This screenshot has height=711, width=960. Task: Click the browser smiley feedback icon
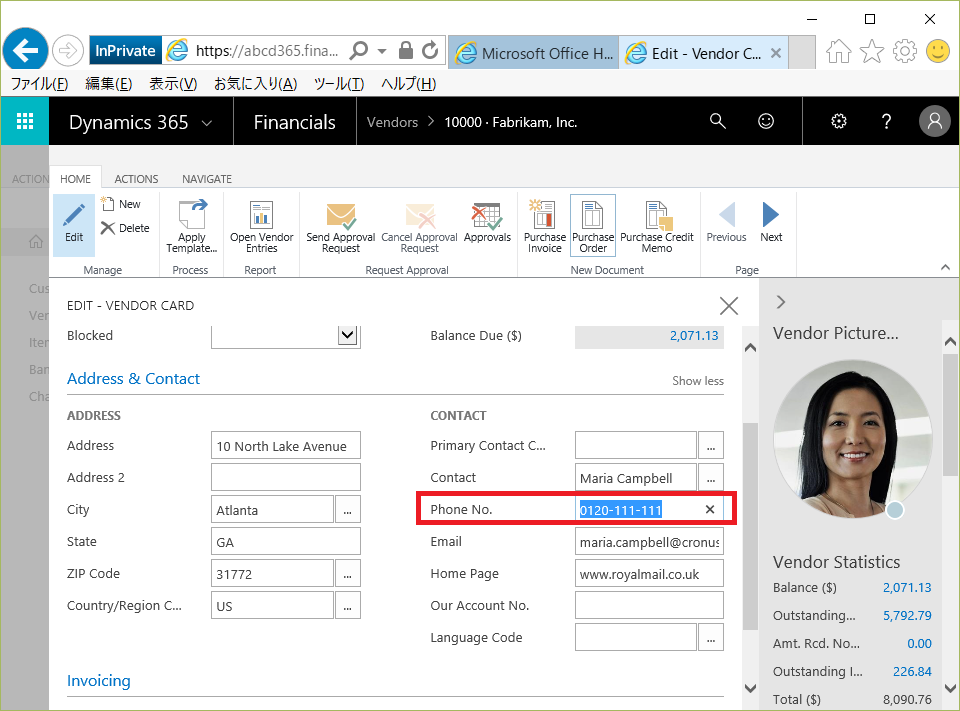click(937, 51)
